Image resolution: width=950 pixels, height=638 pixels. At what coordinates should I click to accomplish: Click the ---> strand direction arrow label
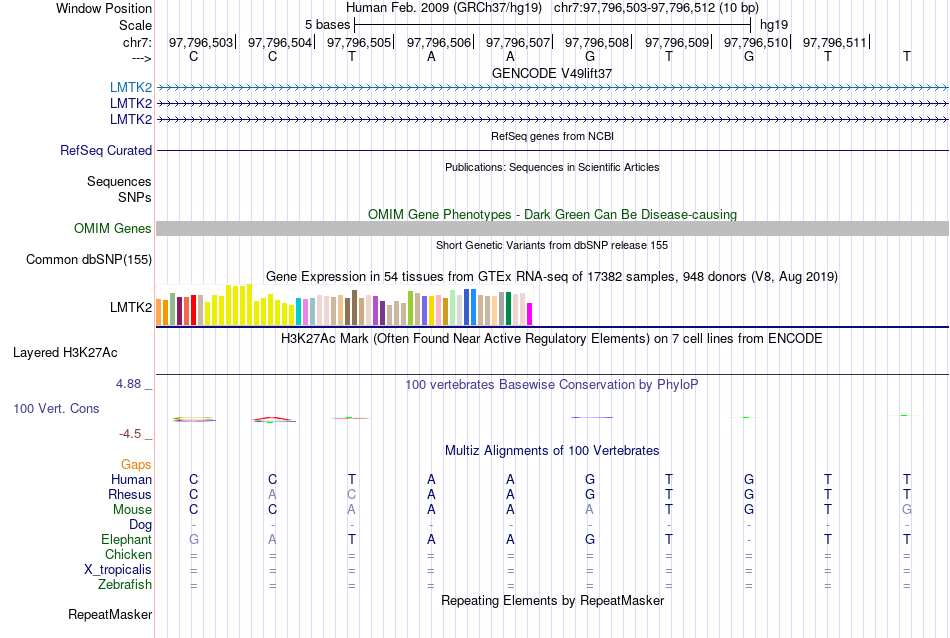pyautogui.click(x=142, y=58)
